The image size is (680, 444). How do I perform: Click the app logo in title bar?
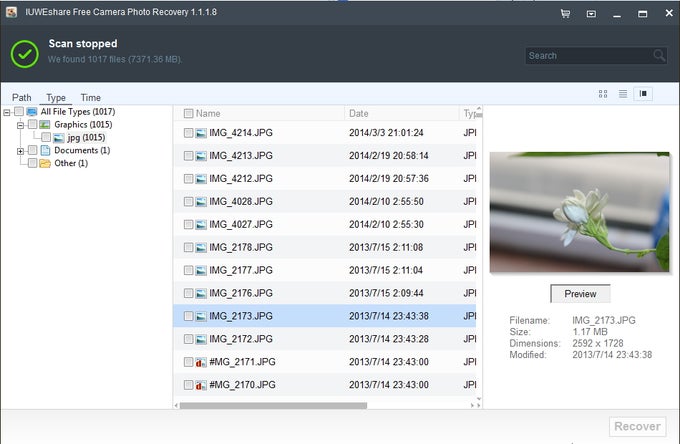click(x=11, y=12)
